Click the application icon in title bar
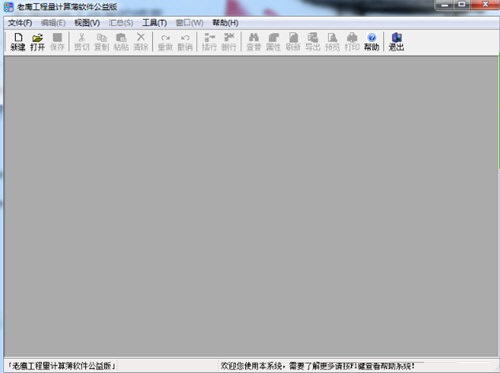 click(x=9, y=7)
